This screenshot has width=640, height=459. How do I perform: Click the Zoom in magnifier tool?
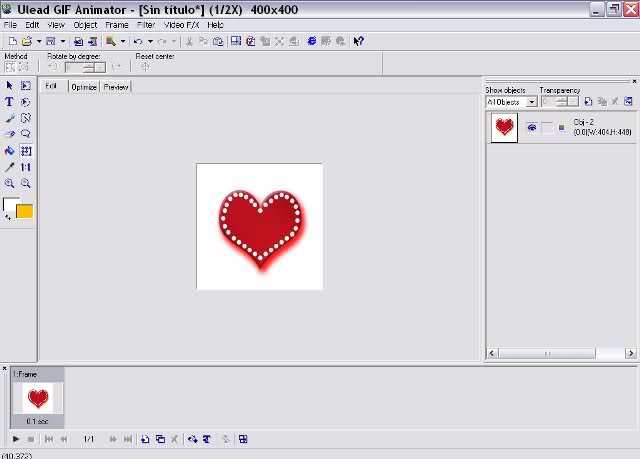click(9, 183)
